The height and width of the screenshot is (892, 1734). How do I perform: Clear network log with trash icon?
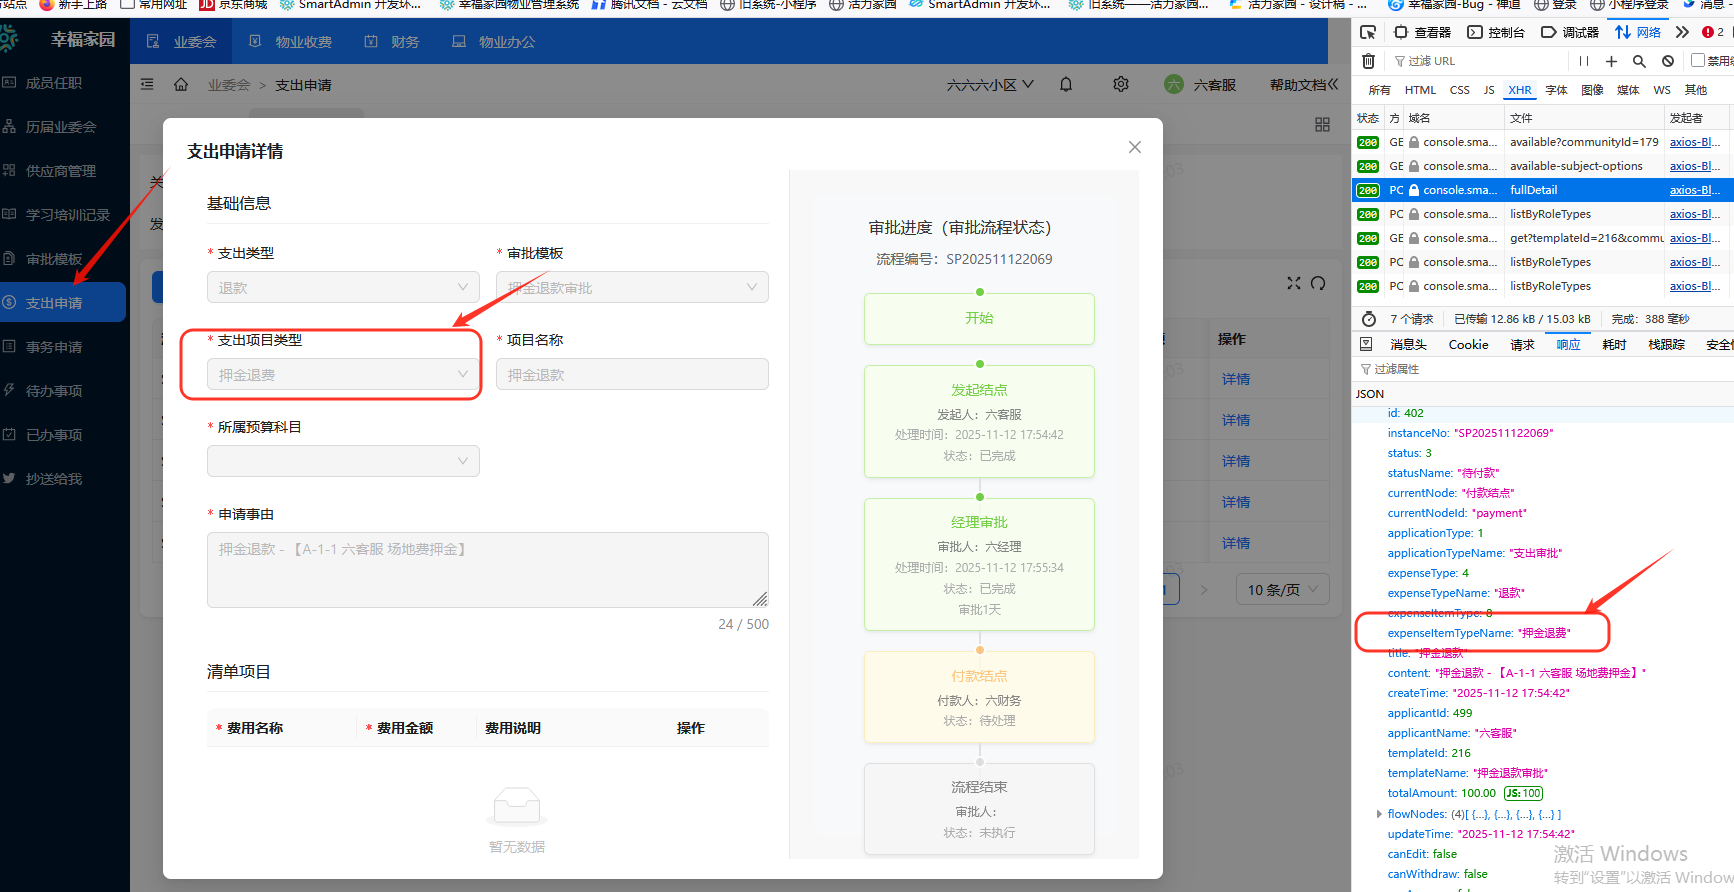coord(1368,61)
